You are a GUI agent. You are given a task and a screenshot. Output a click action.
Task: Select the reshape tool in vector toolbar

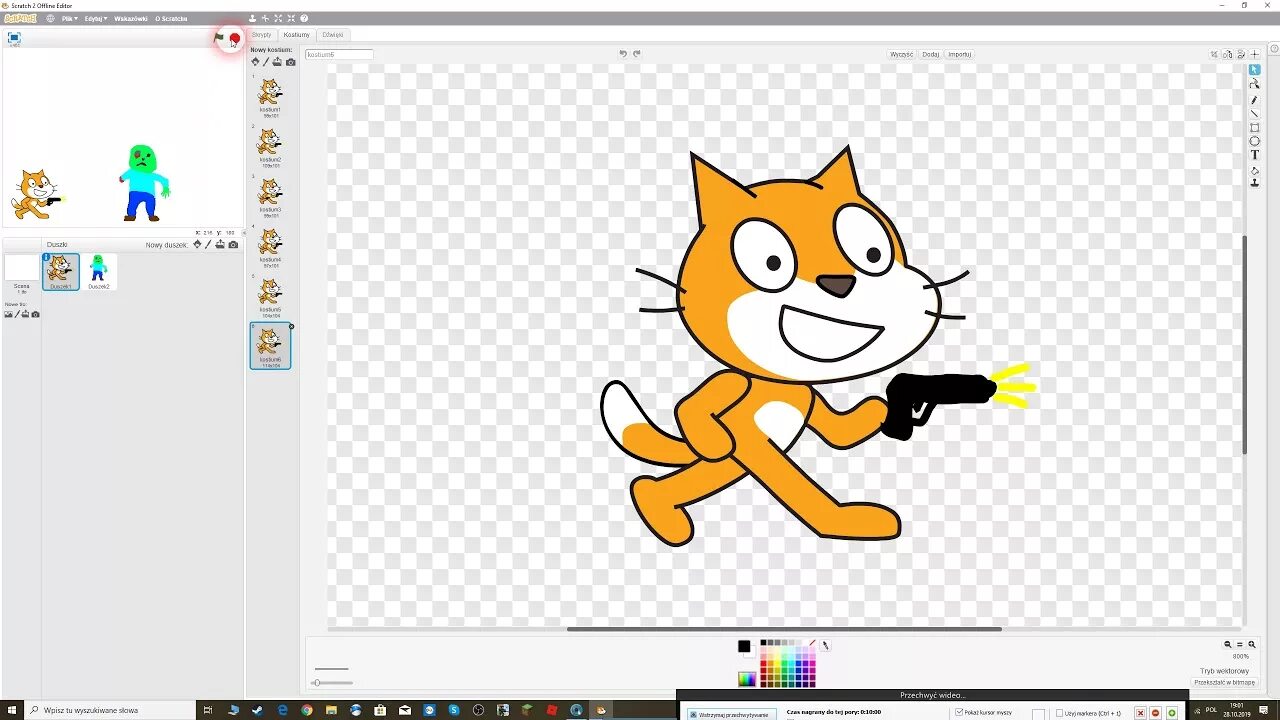coord(1254,84)
